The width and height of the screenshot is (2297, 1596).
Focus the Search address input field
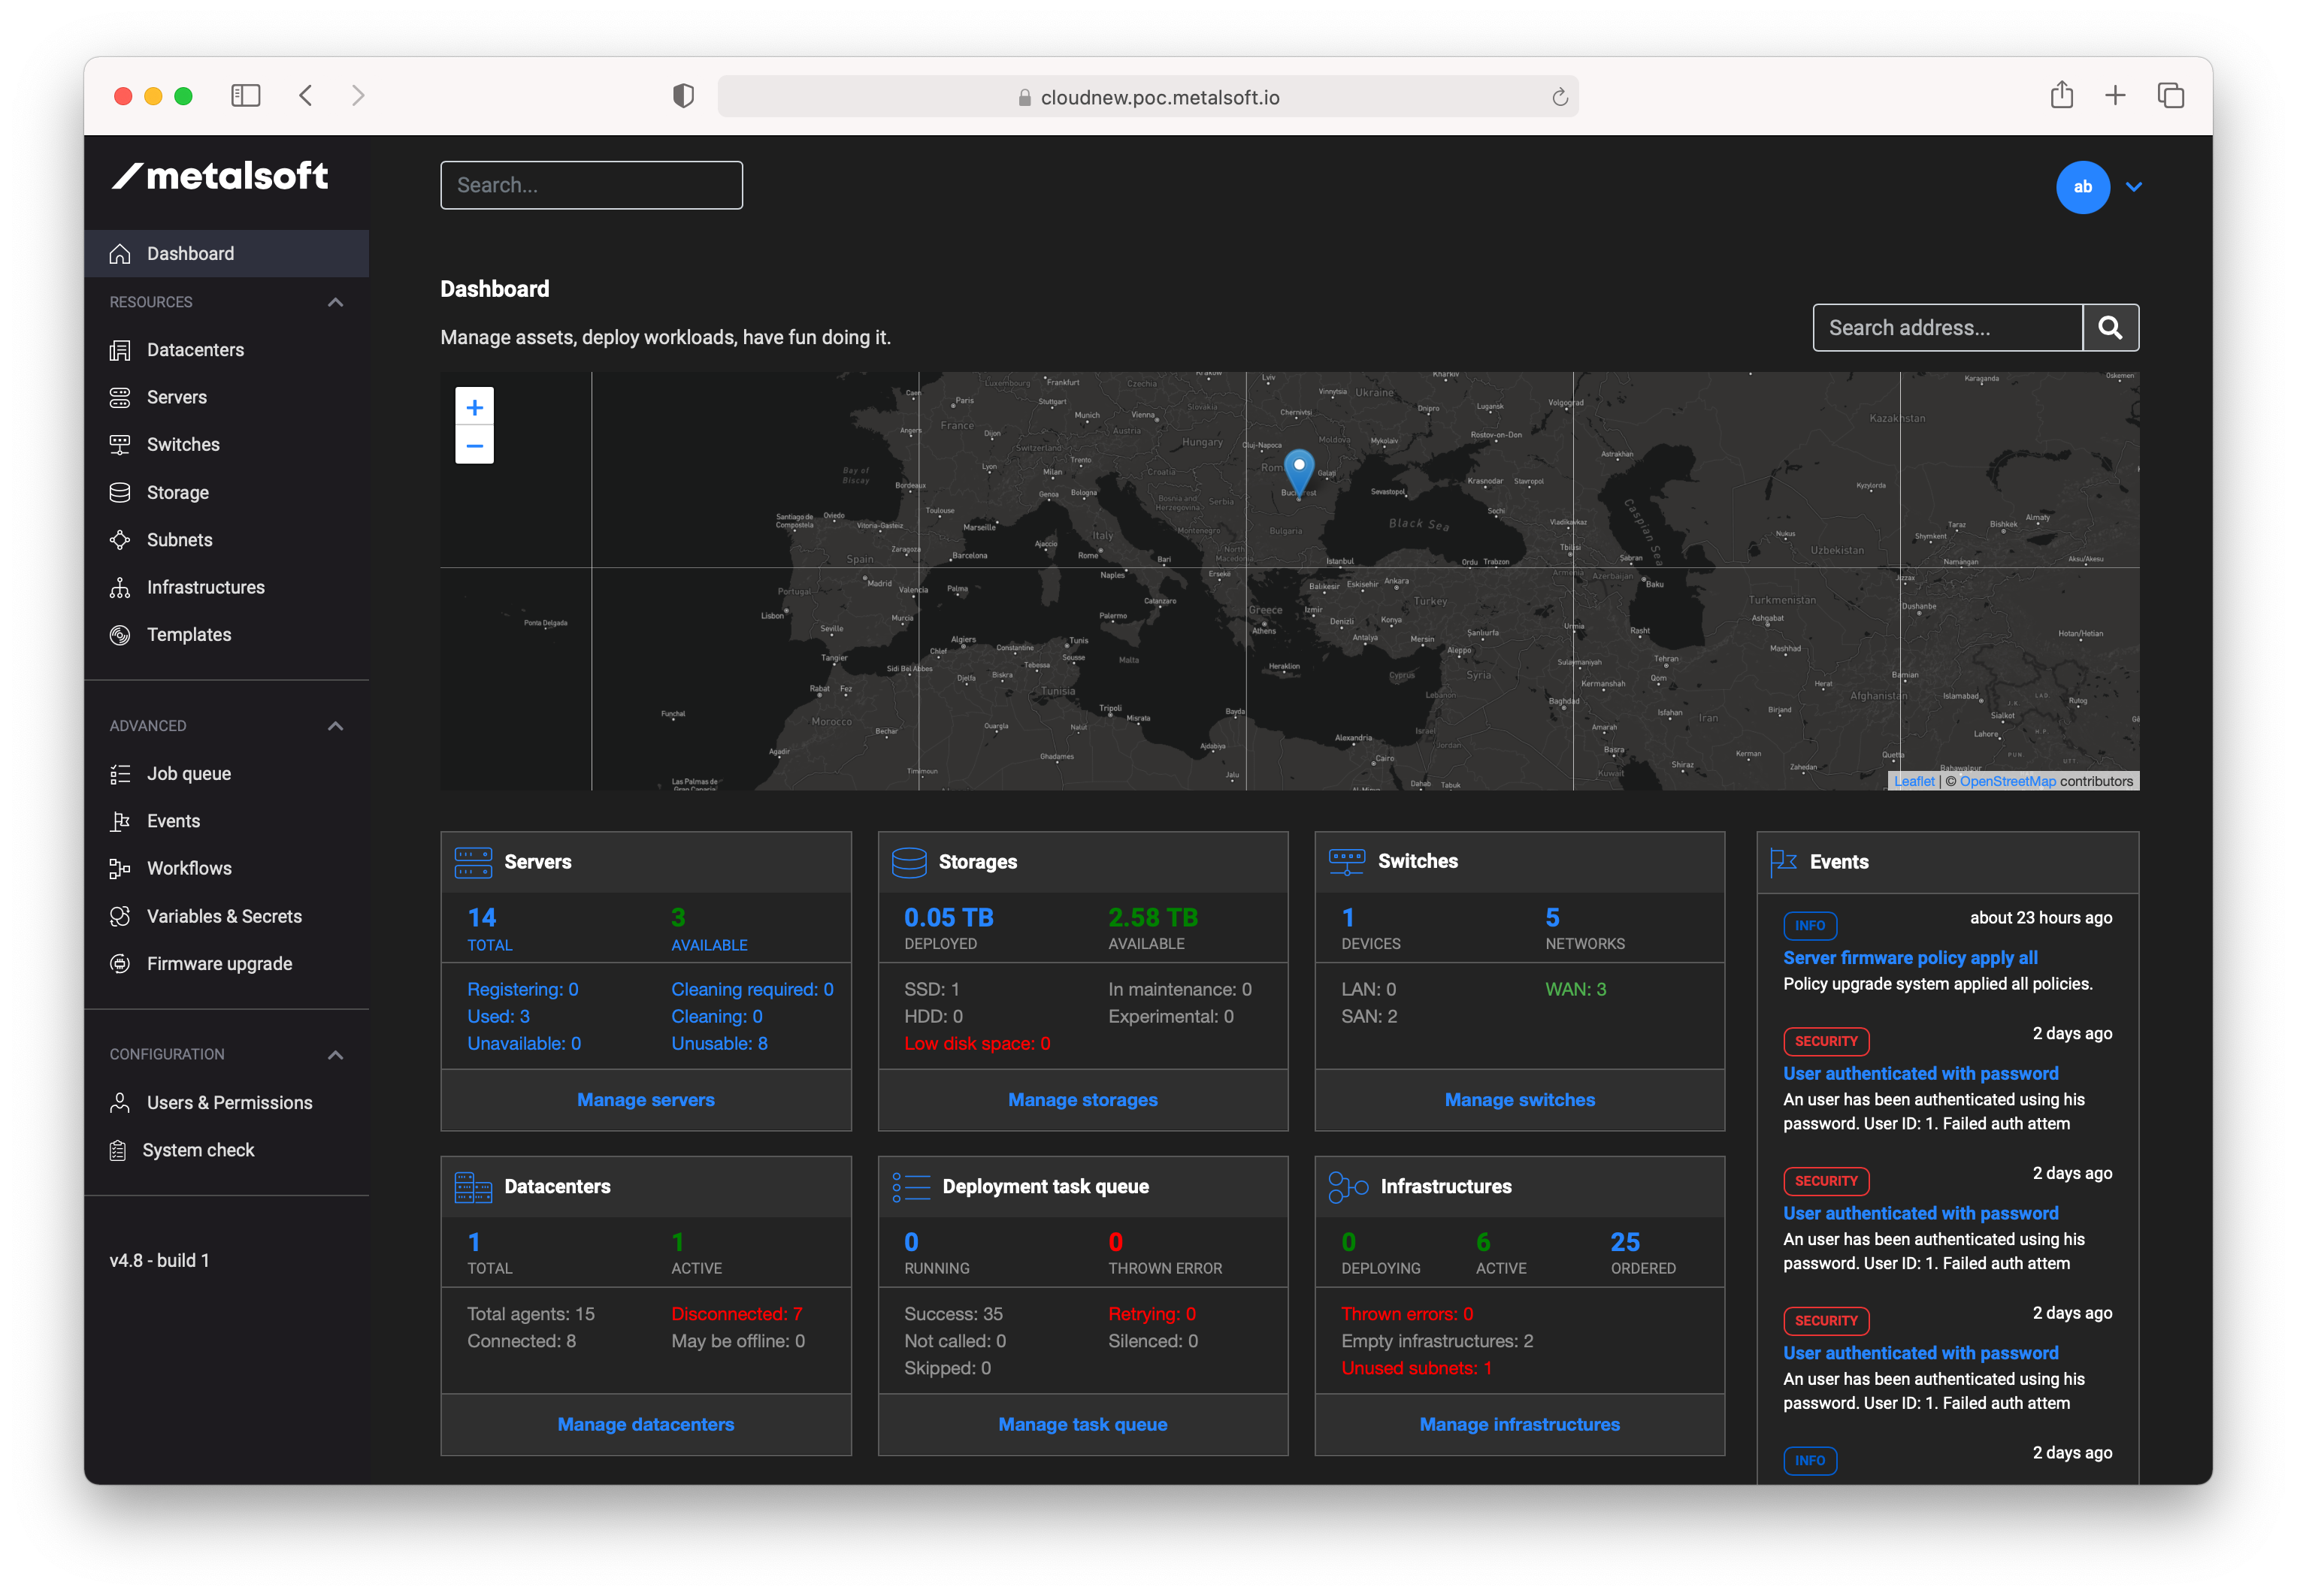[x=1946, y=328]
